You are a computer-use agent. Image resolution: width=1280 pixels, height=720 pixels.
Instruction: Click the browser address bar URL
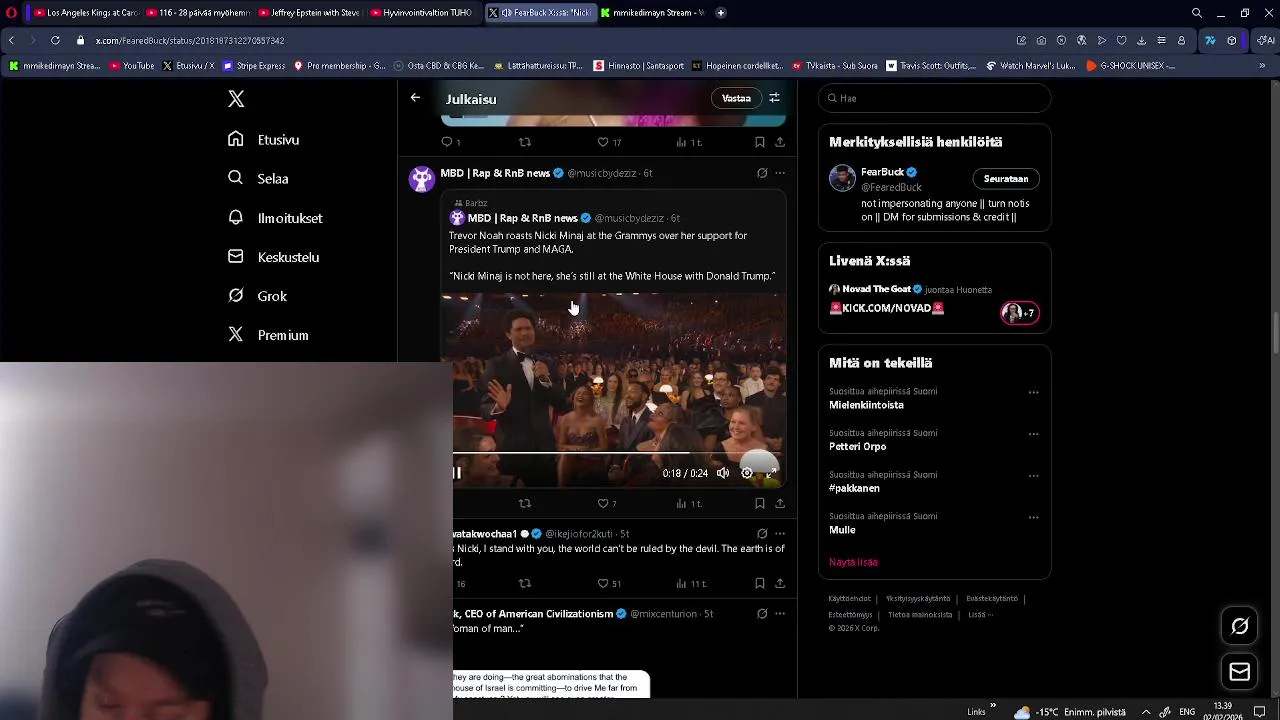point(190,40)
